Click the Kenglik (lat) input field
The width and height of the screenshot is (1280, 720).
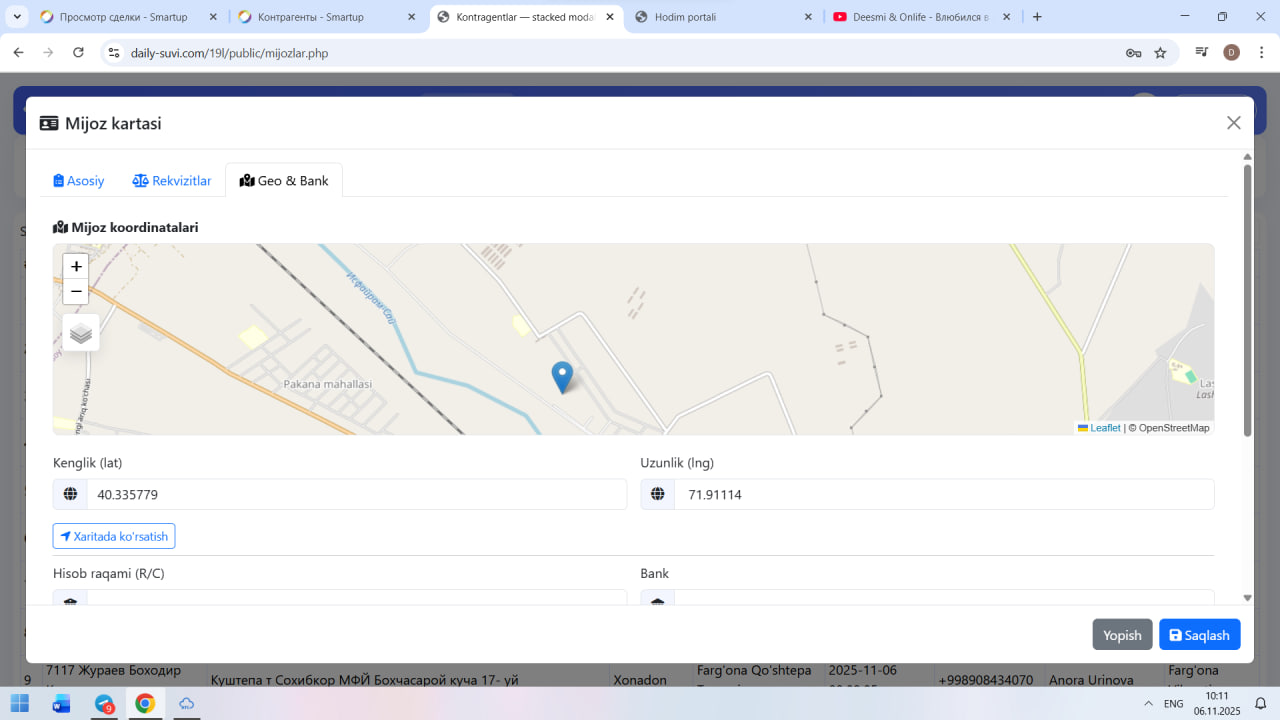point(357,494)
